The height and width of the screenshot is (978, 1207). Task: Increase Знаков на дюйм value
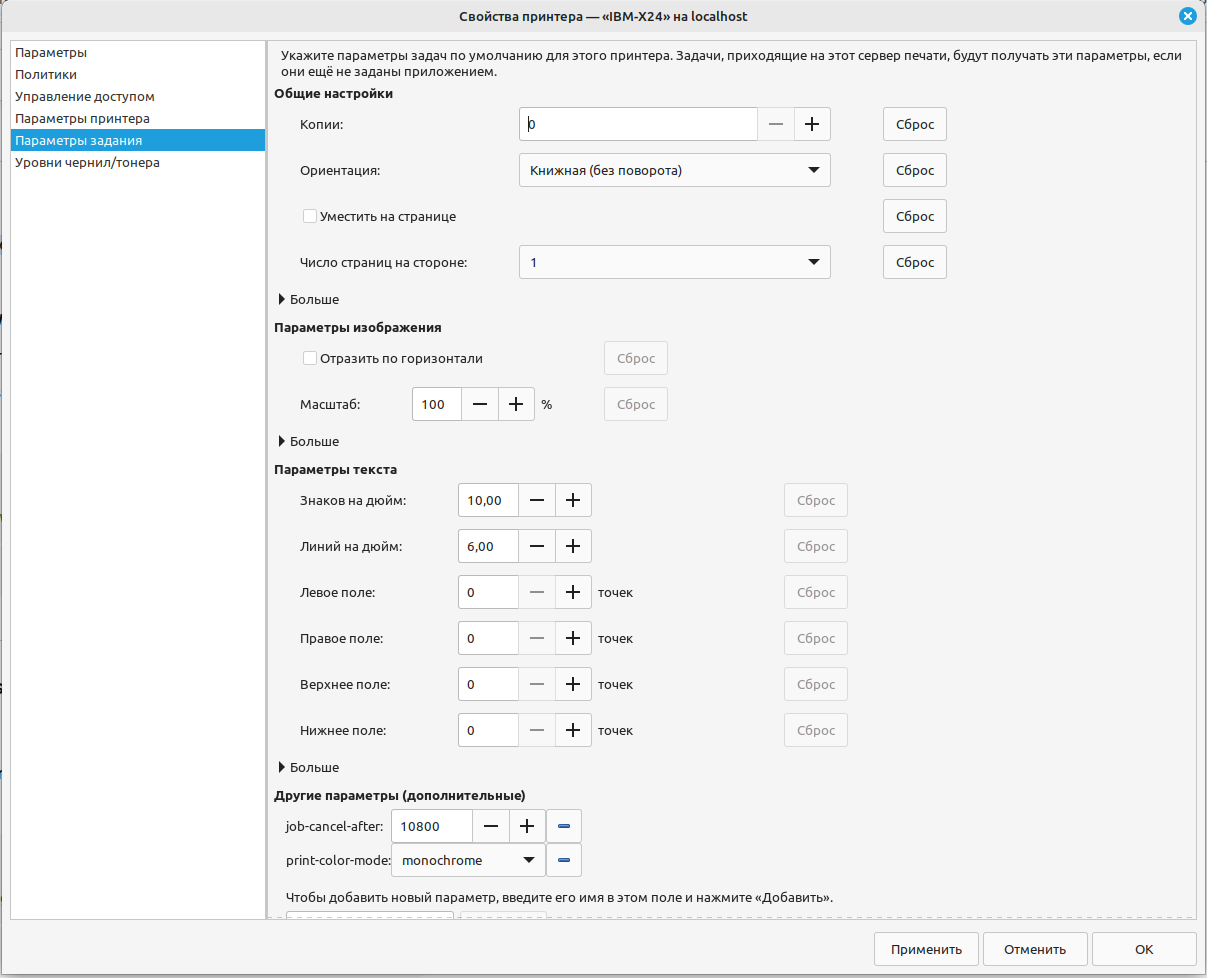[573, 500]
